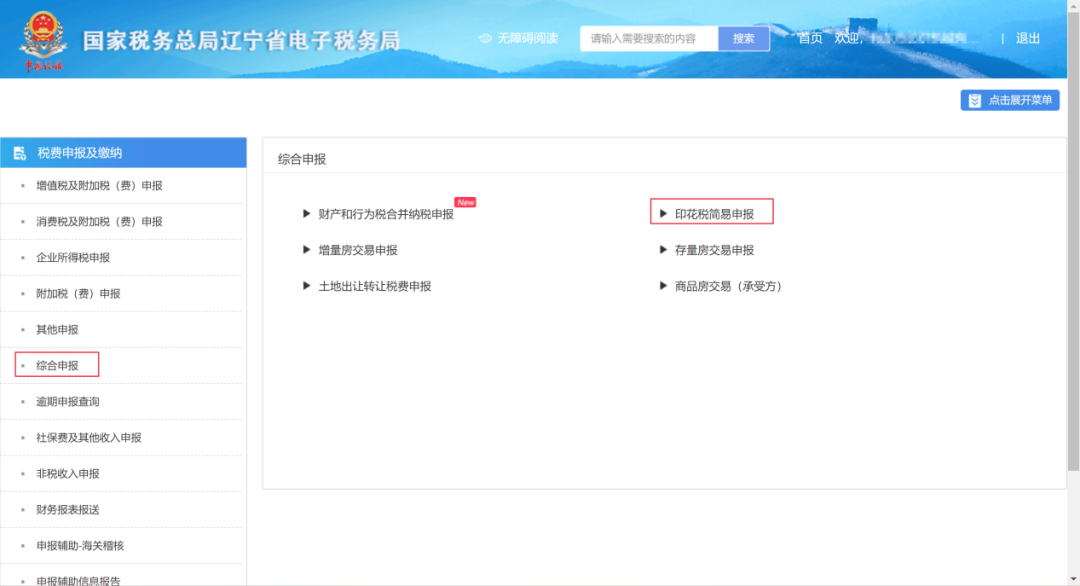Expand the arrow before 商品房交易（承受方）
This screenshot has width=1080, height=586.
[x=663, y=285]
